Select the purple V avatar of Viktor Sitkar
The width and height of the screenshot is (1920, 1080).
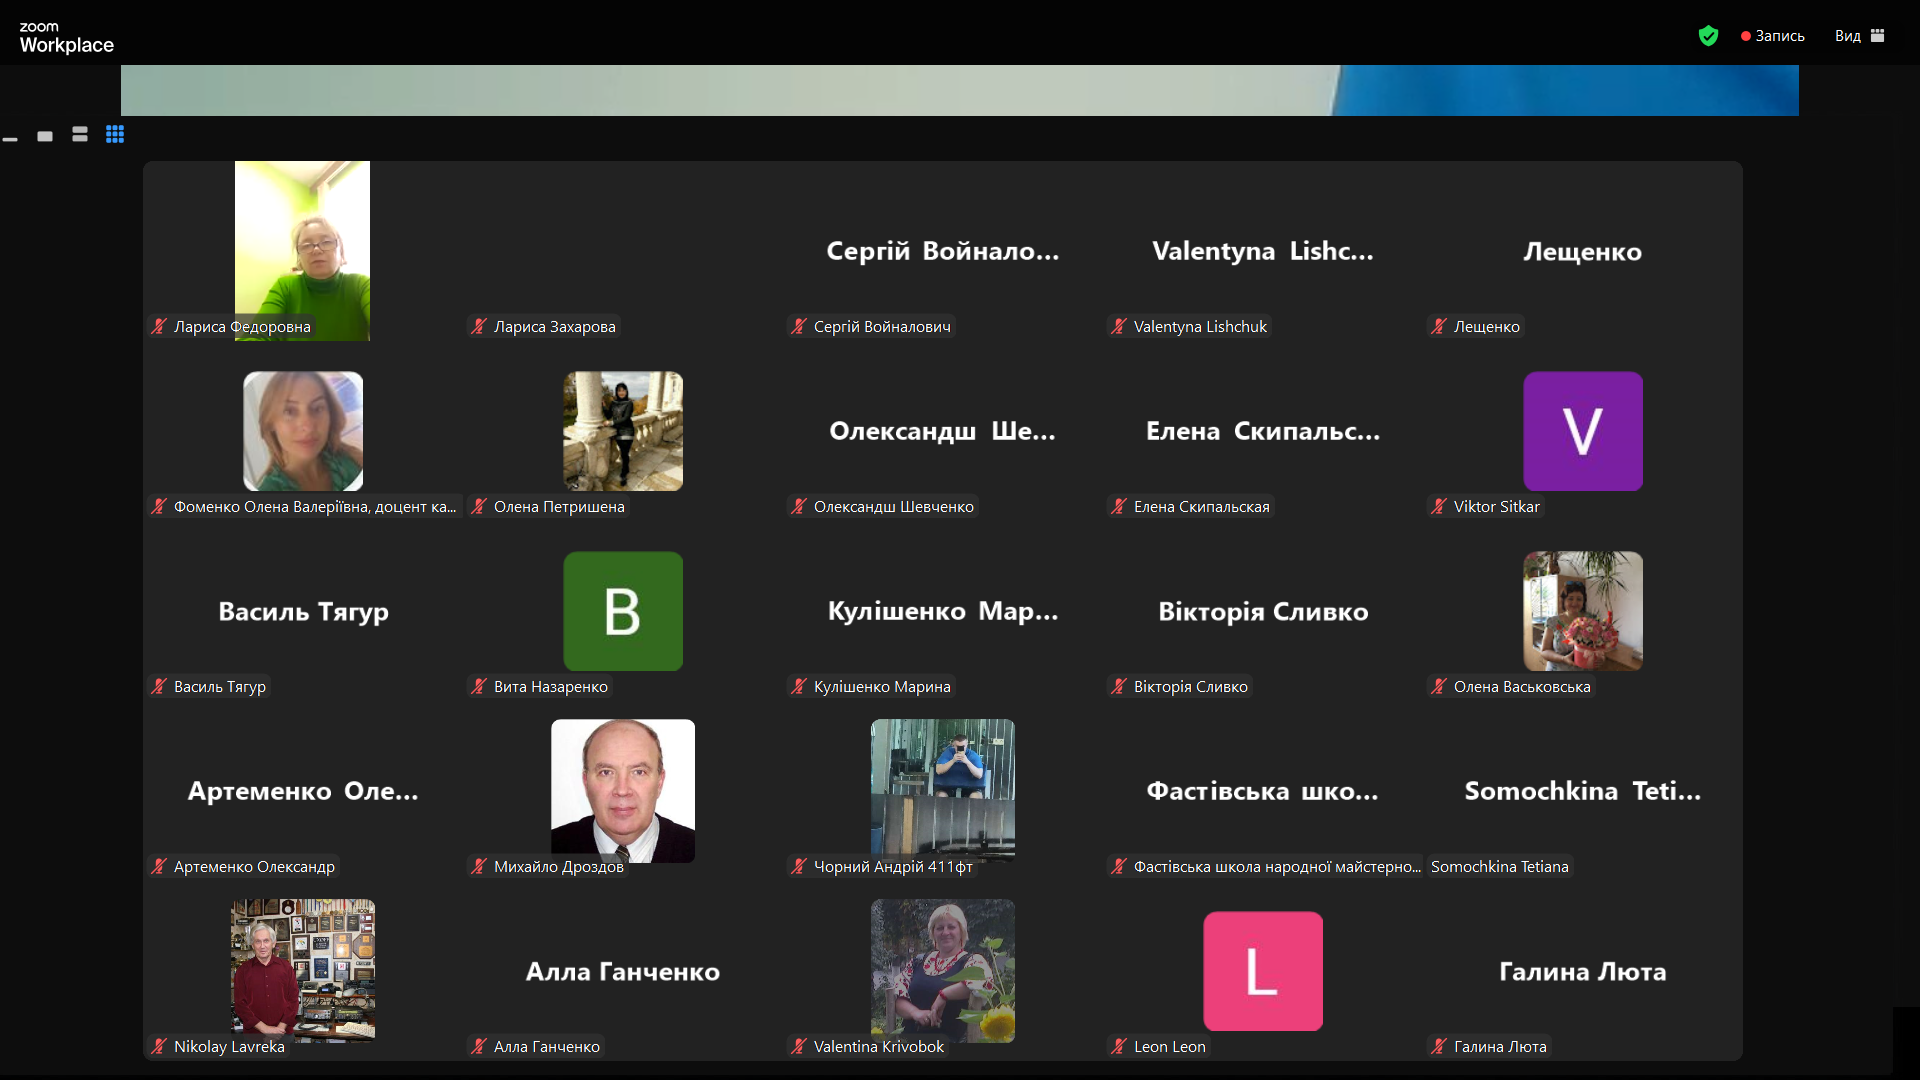click(1582, 431)
